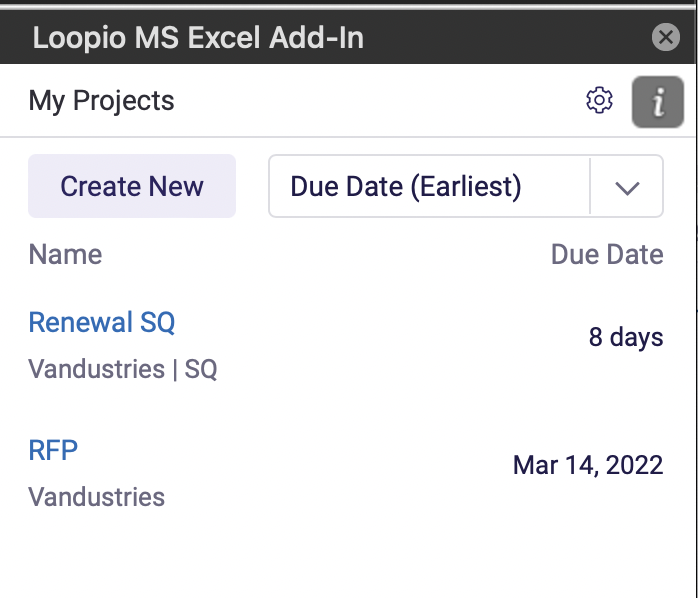Click the info icon button
The image size is (698, 598).
657,102
